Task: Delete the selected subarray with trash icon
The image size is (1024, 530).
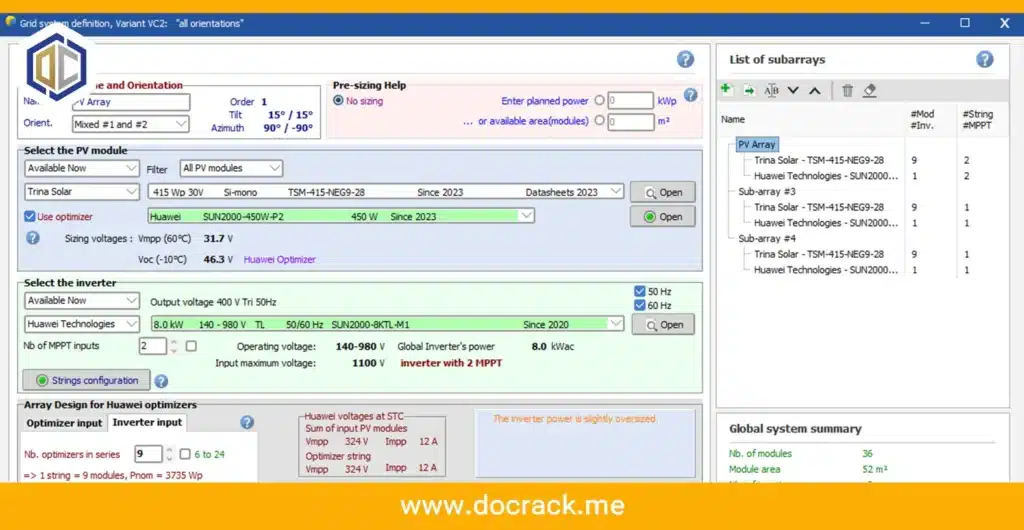Action: 847,91
